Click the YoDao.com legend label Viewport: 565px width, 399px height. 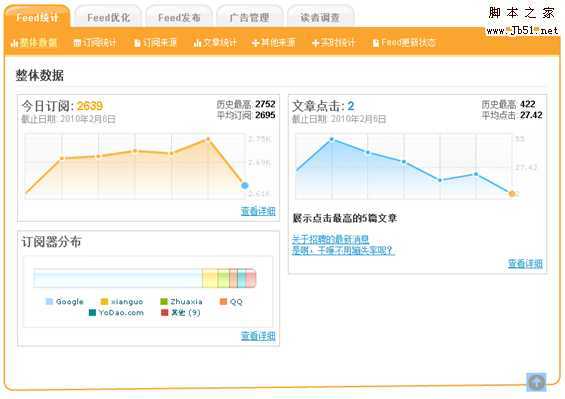tap(121, 312)
